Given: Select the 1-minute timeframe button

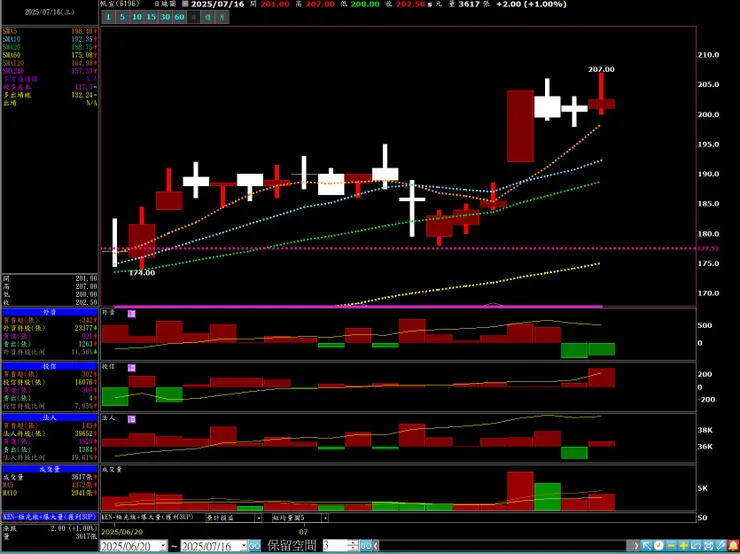Looking at the screenshot, I should (x=108, y=17).
